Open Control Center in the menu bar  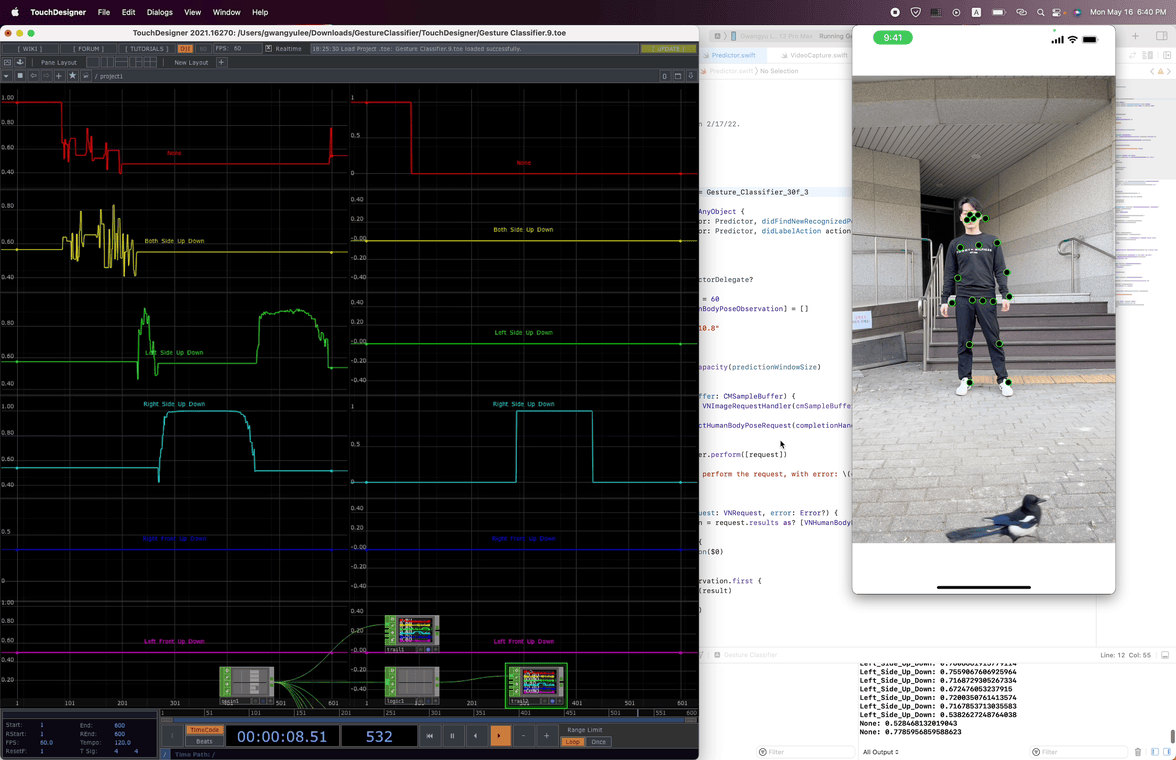tap(1057, 12)
